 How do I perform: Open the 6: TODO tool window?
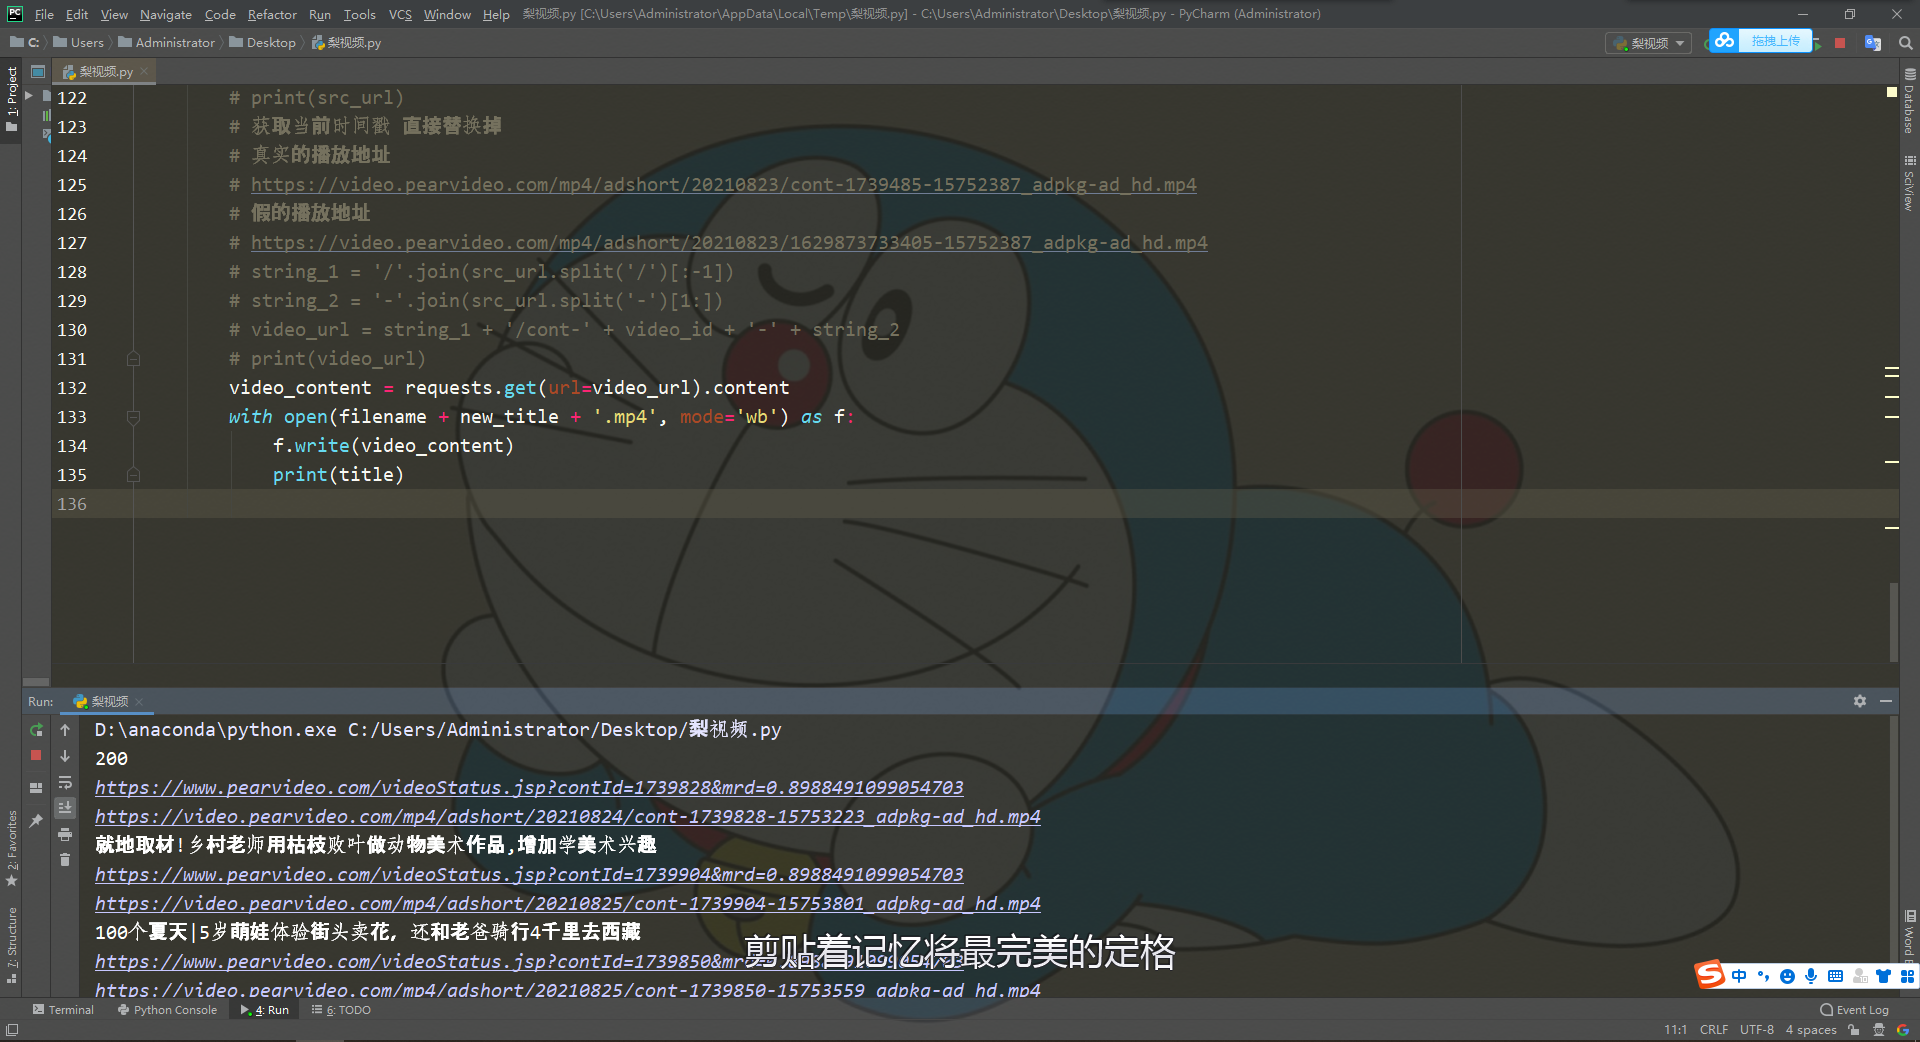341,1010
